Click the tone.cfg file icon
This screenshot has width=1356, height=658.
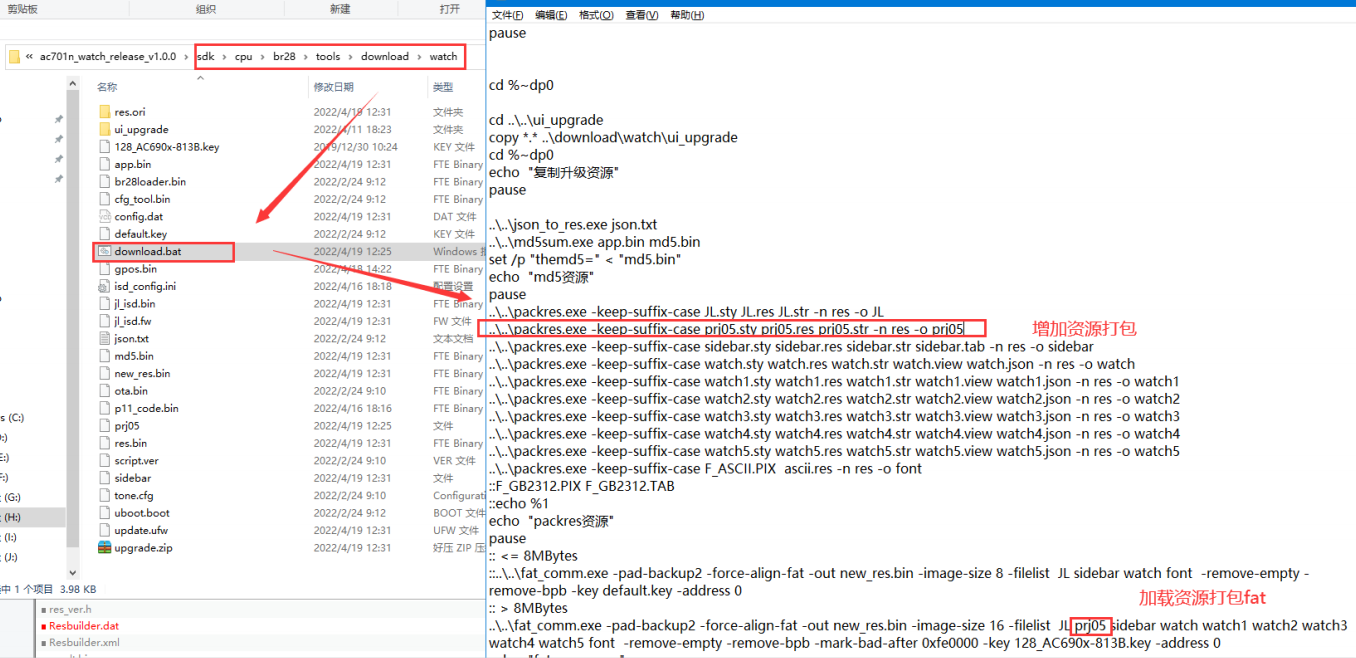pos(106,495)
